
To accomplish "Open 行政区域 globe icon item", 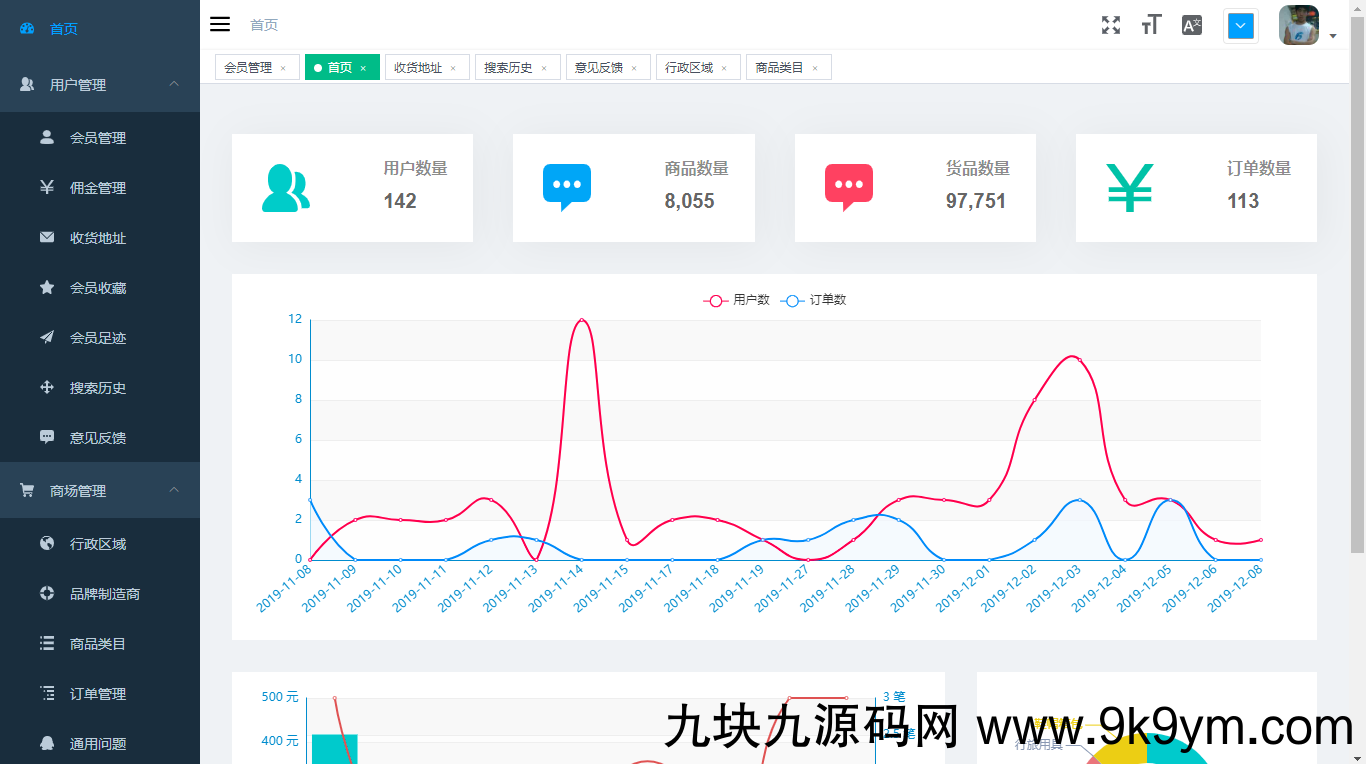I will click(98, 544).
